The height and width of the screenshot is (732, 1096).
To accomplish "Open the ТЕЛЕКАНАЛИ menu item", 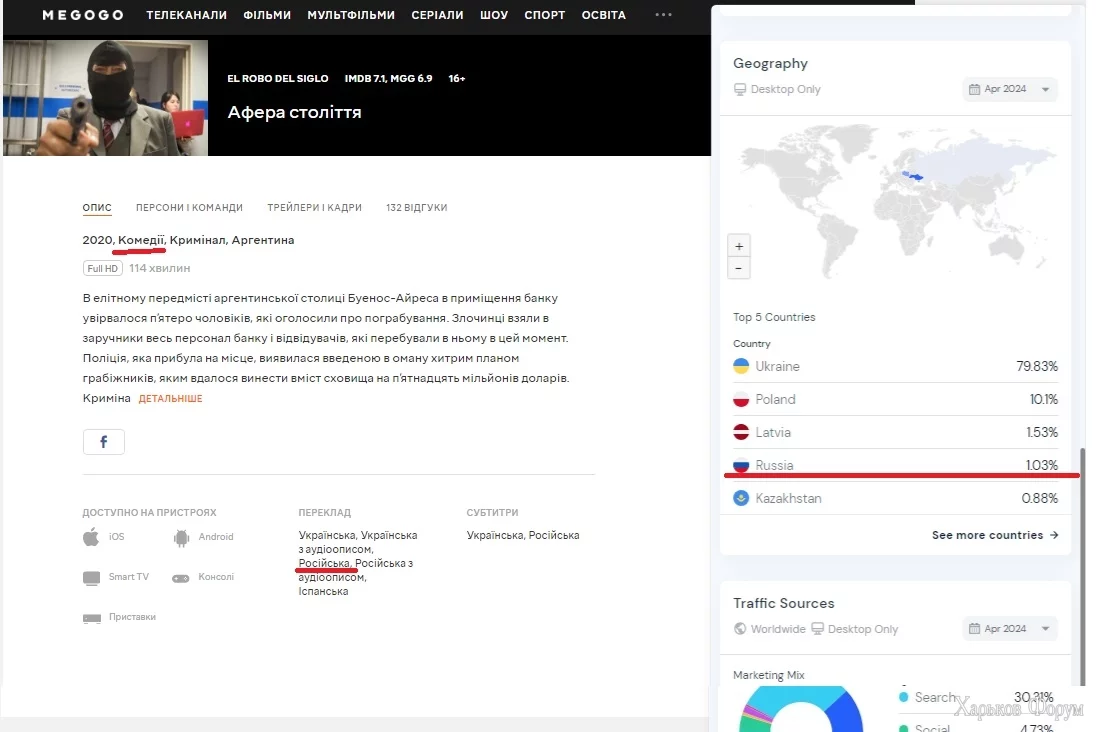I will (187, 15).
